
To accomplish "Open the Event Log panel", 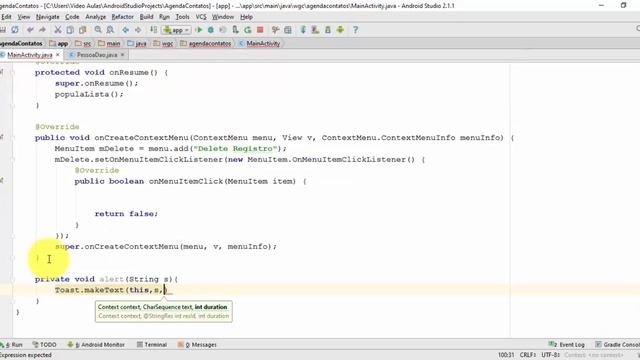I will pyautogui.click(x=567, y=344).
